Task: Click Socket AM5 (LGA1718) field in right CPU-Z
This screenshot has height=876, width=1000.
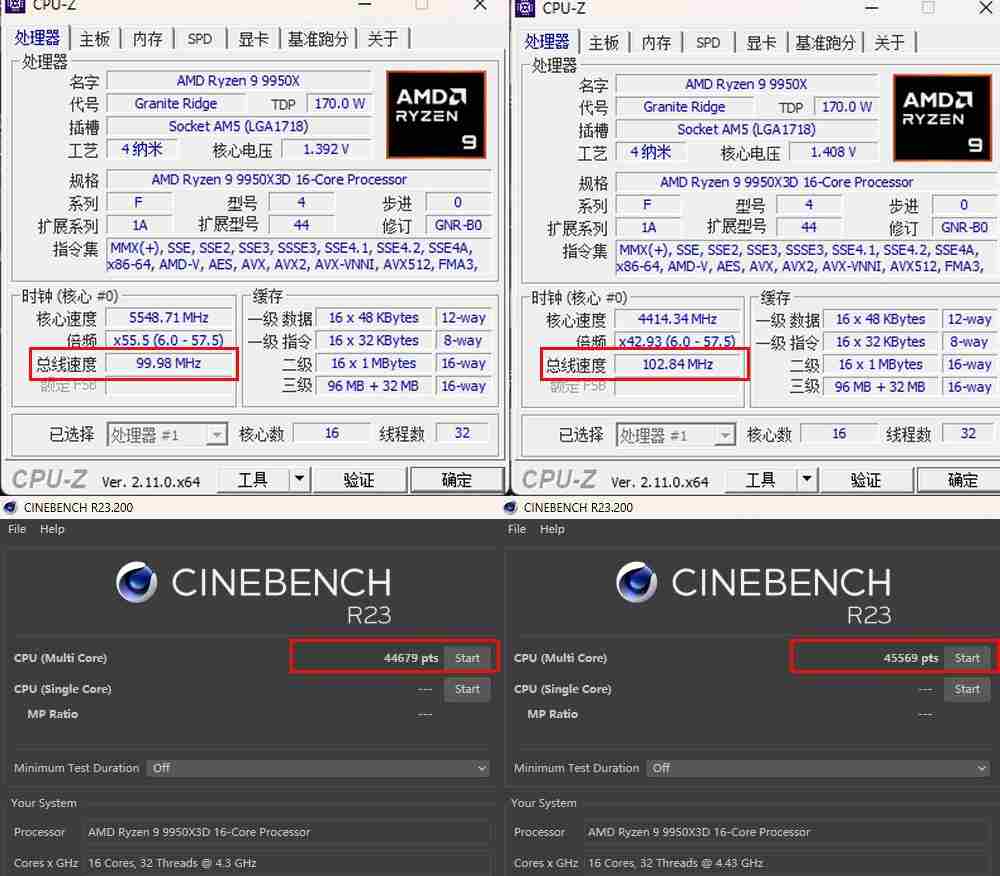Action: point(746,129)
